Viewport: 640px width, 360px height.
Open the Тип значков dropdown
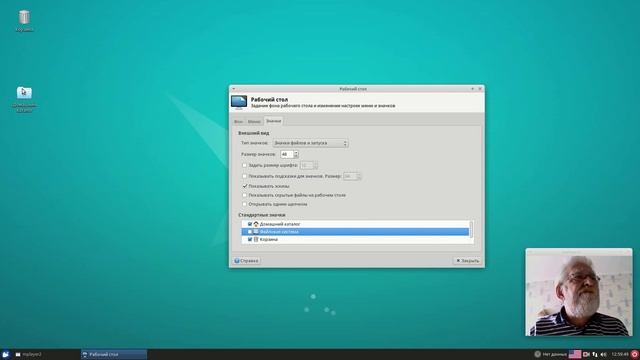coord(311,143)
